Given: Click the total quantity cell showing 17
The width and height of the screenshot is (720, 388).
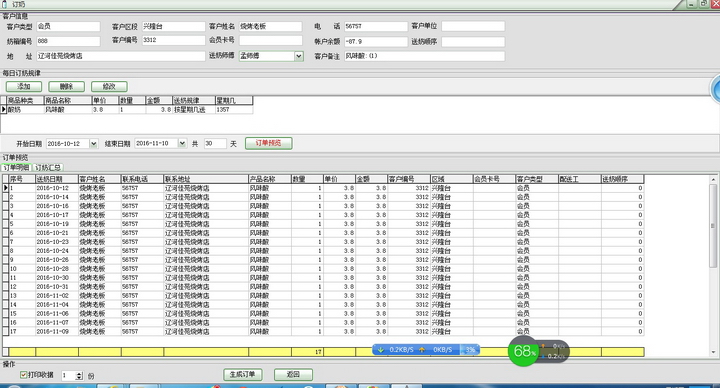Looking at the screenshot, I should (307, 352).
